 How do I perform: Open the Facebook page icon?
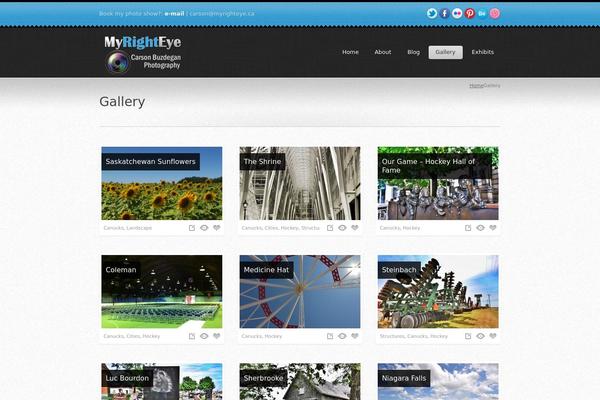[x=444, y=13]
